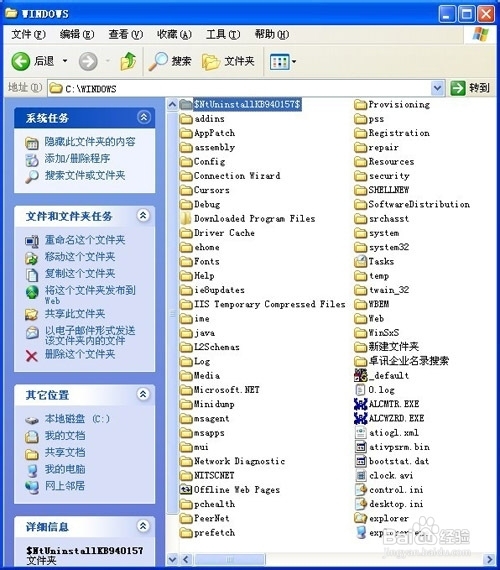Click the ALCMTR.EXE icon

pos(360,404)
